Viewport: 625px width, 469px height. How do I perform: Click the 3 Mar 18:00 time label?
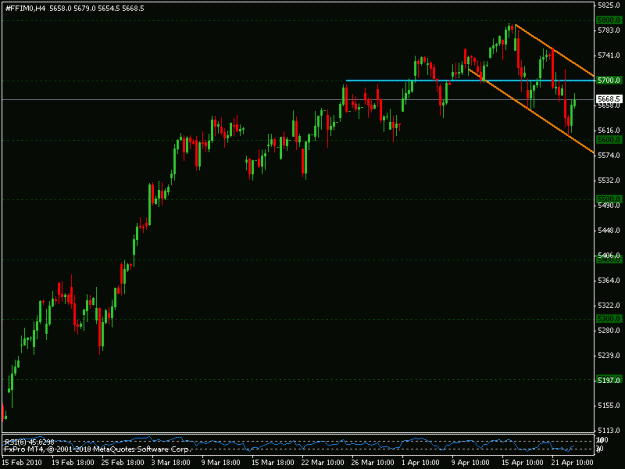point(171,463)
